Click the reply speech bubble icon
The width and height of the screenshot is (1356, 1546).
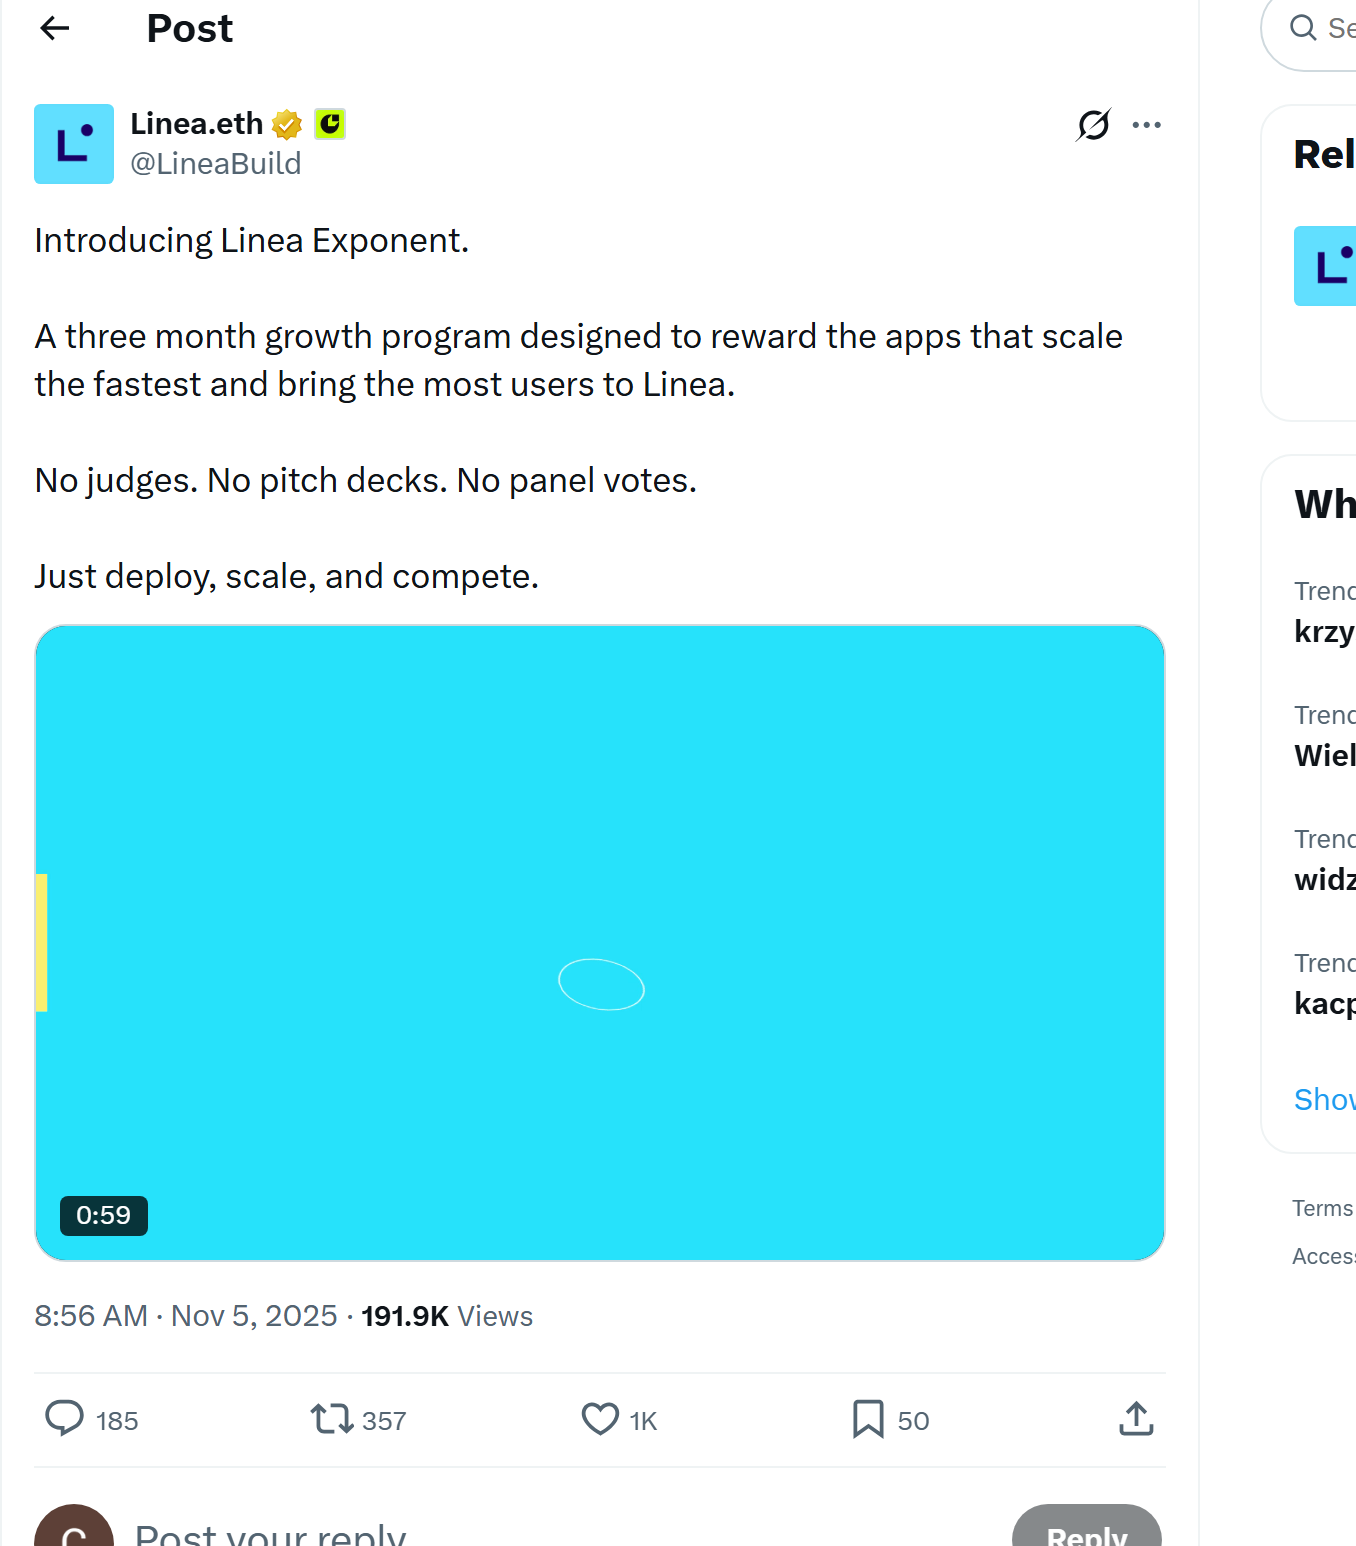[65, 1419]
